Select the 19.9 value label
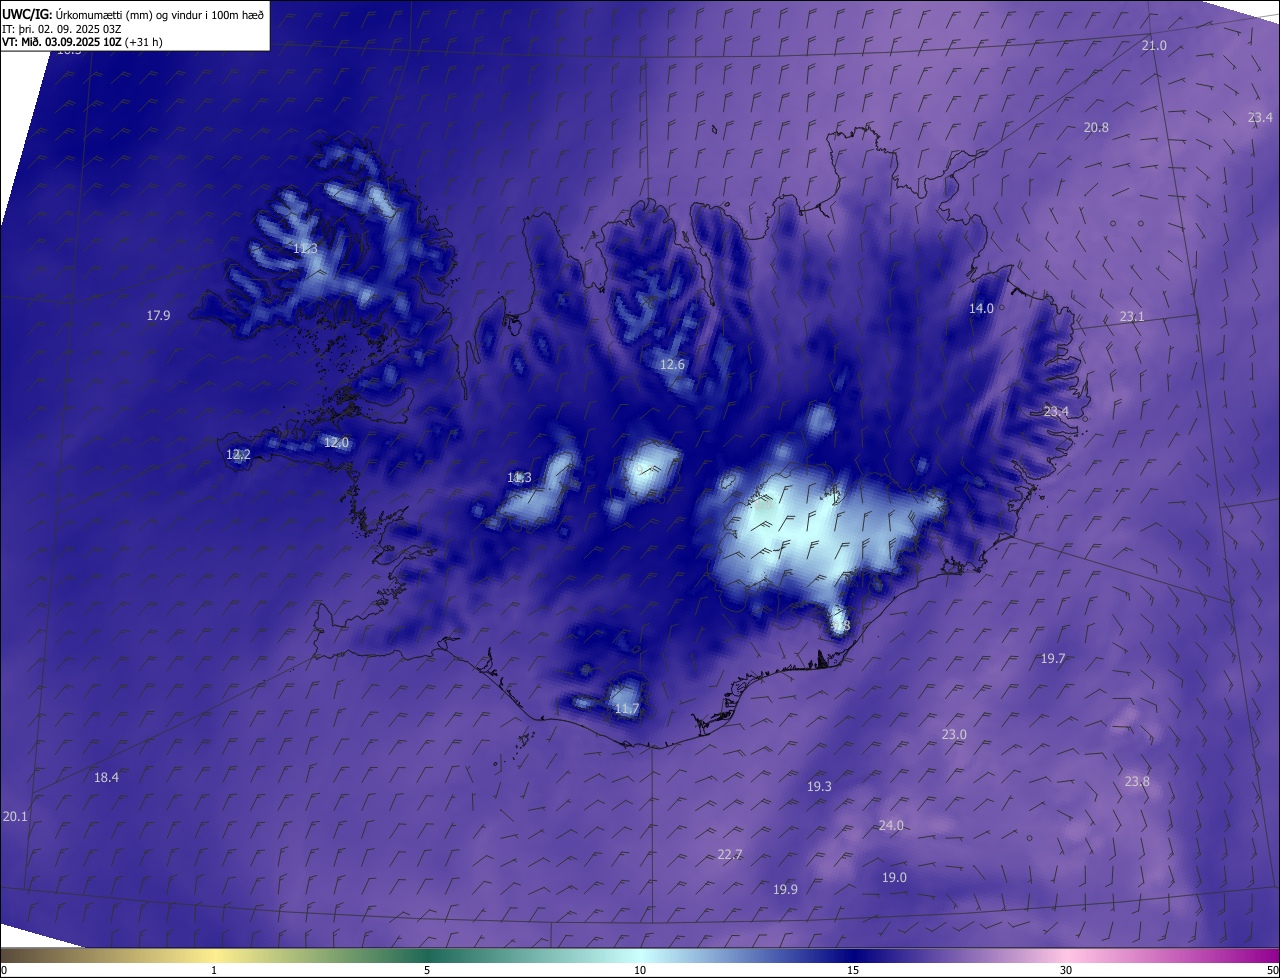This screenshot has width=1280, height=978. pos(785,889)
